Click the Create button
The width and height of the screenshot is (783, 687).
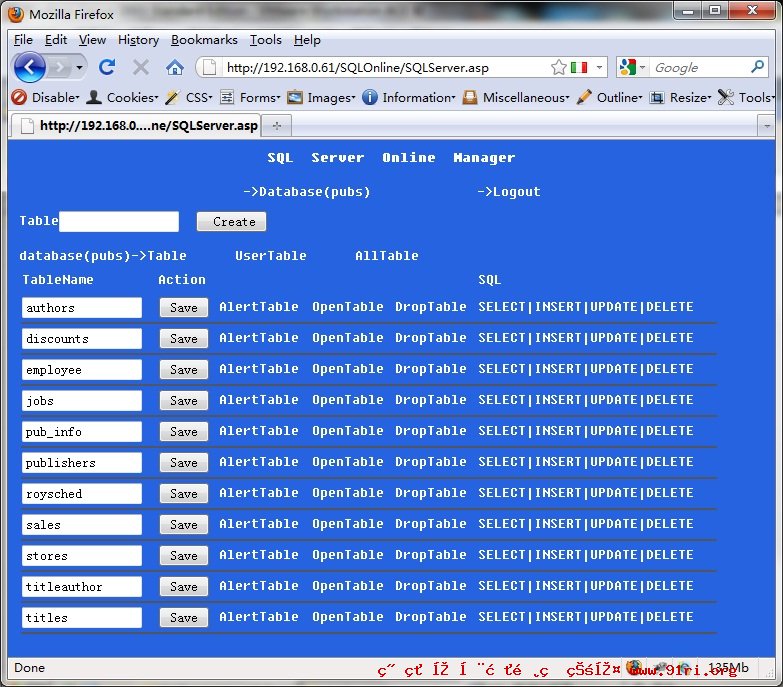pos(231,222)
